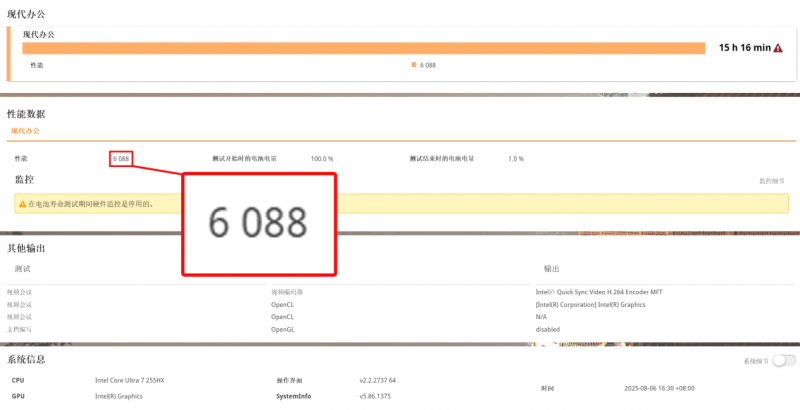Select the 测试结束时的电池电量 1.0 % value
800x410 pixels.
pyautogui.click(x=515, y=159)
